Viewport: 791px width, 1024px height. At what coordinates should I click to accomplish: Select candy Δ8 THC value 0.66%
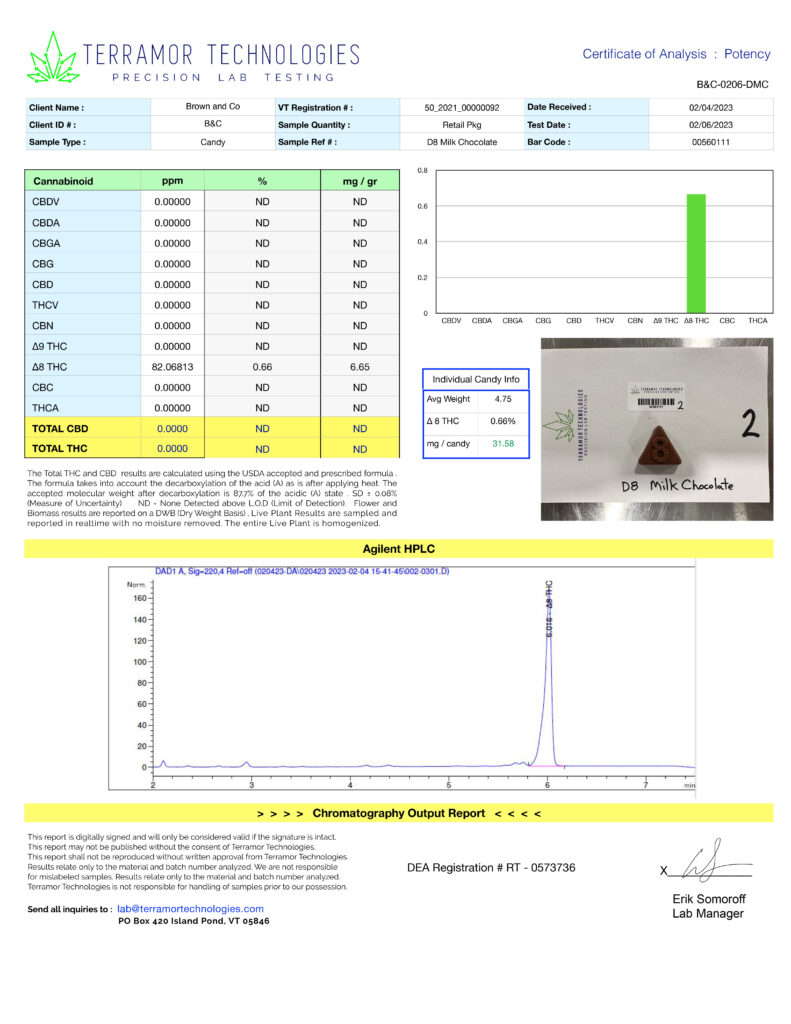(503, 421)
